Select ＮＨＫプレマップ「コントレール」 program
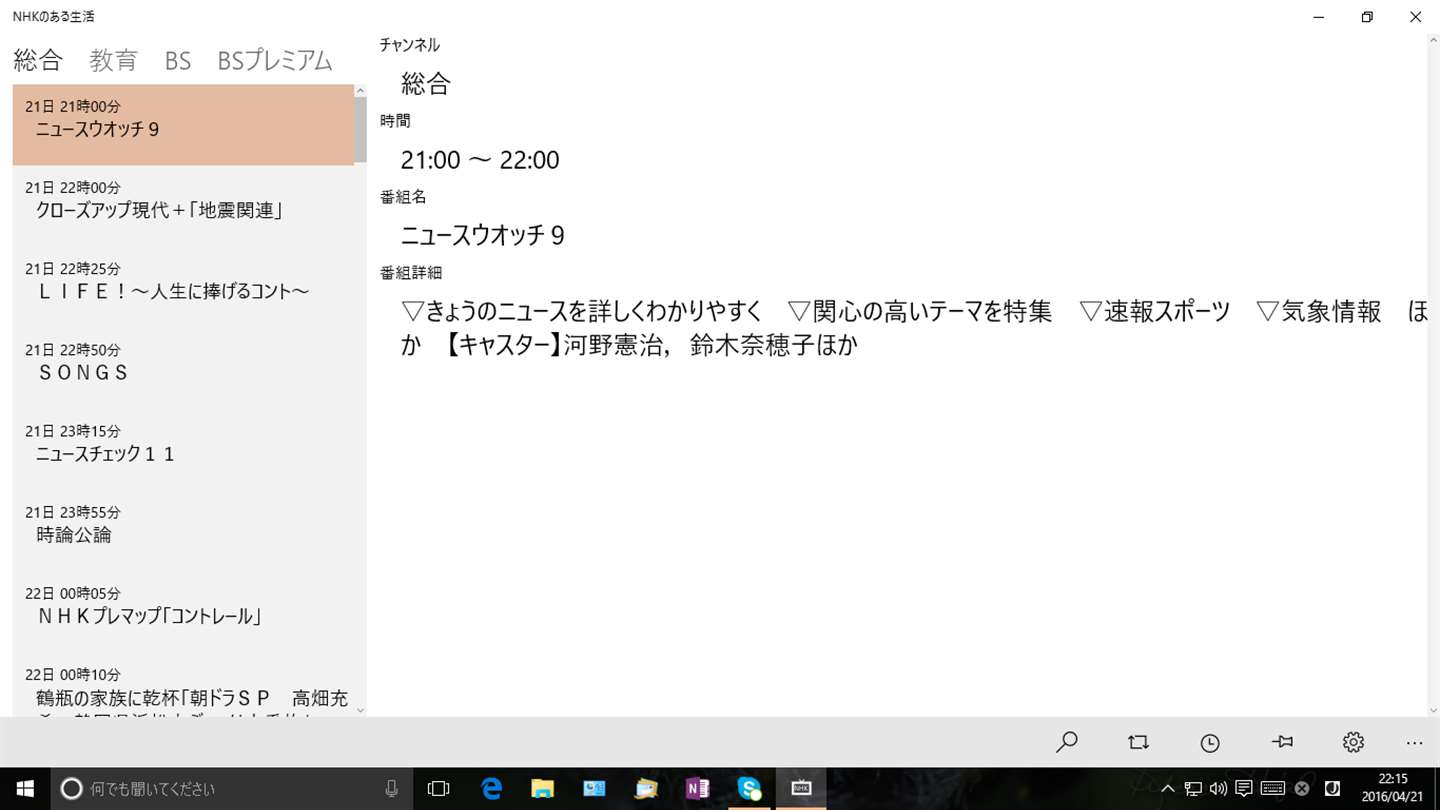 (183, 611)
